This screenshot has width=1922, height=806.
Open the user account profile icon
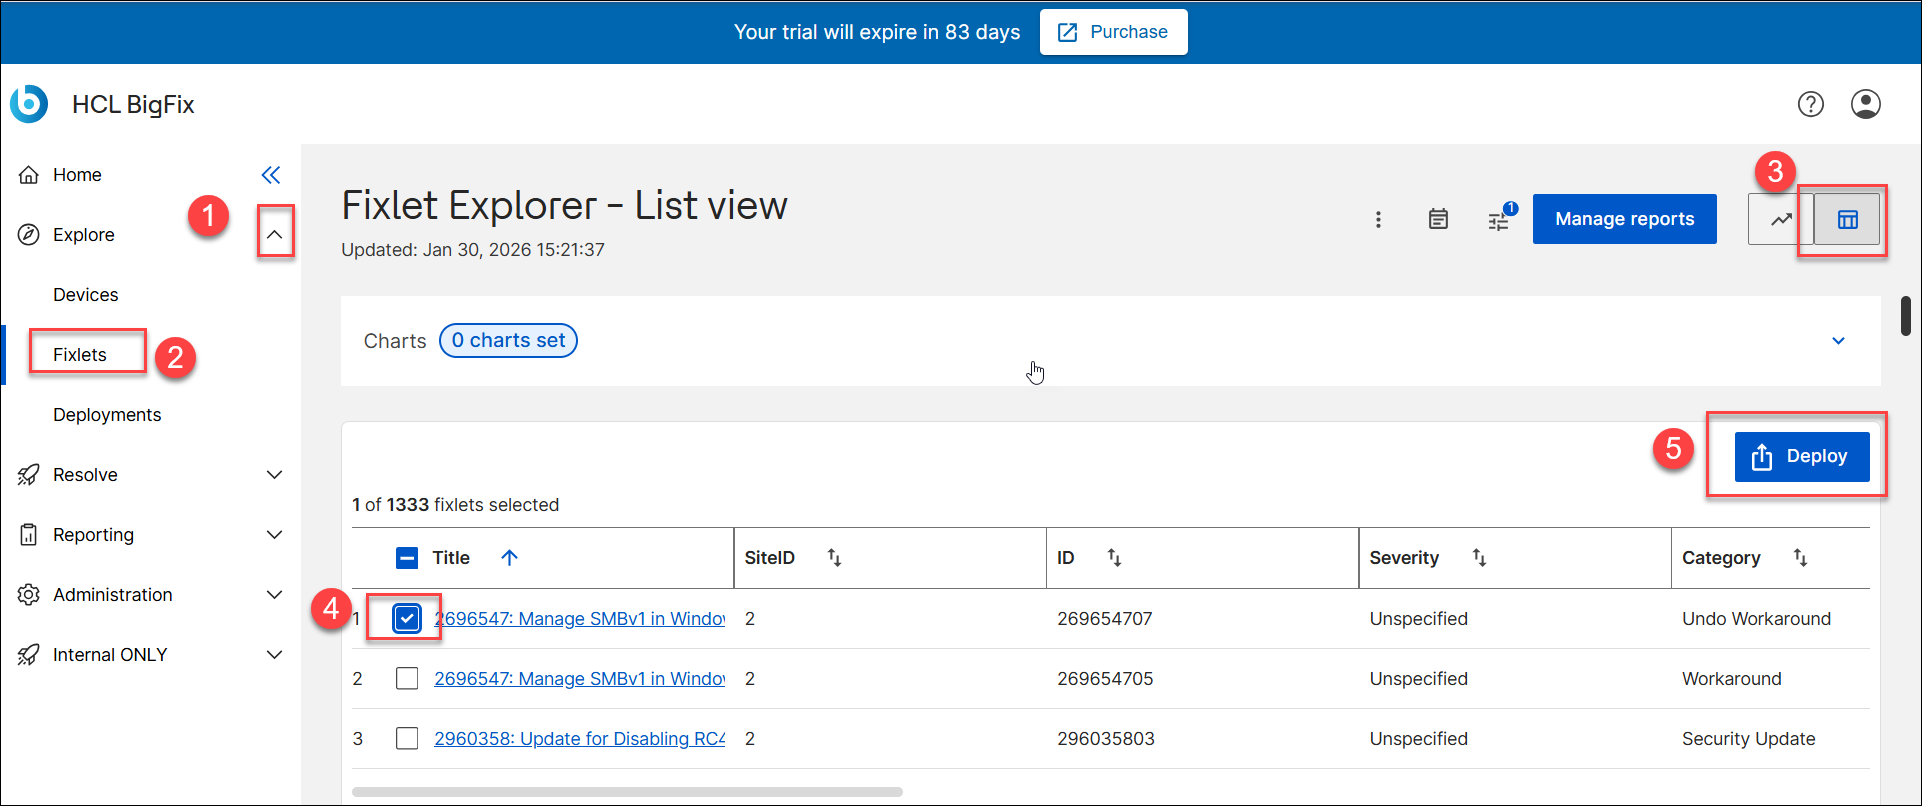click(1865, 104)
